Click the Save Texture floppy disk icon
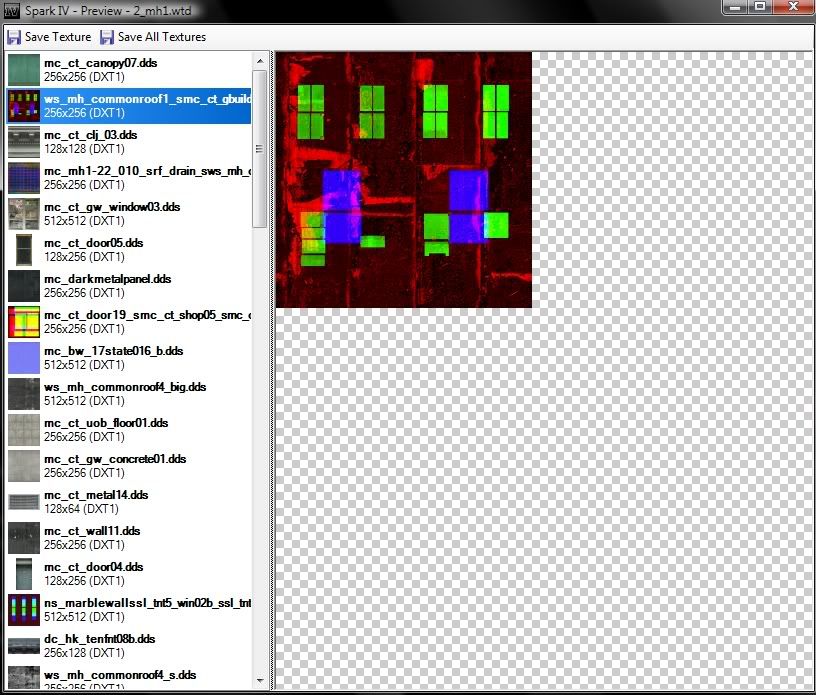Screen dimensions: 816x695 coord(14,37)
